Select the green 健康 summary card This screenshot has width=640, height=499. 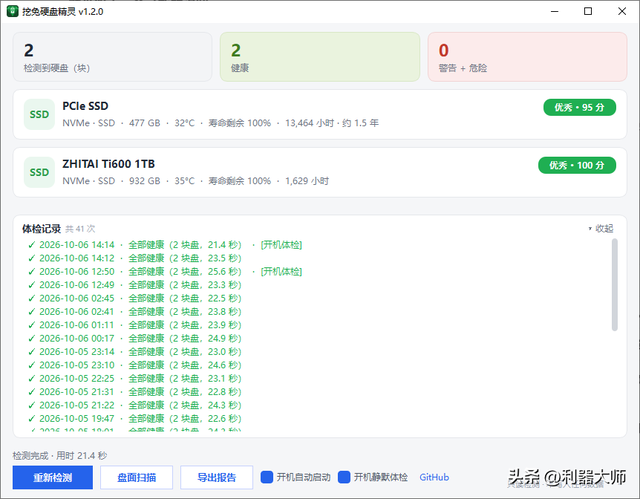tap(320, 57)
